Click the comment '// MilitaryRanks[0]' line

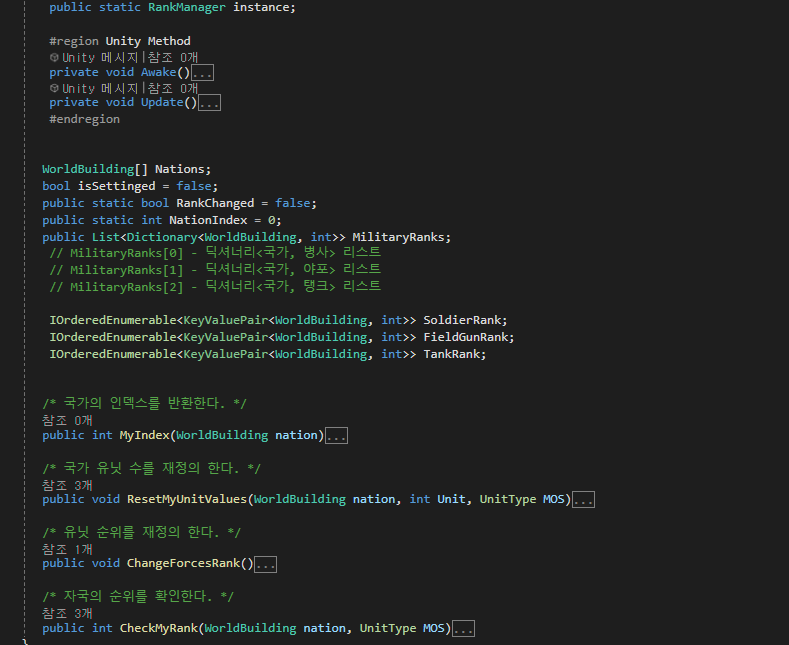pos(215,253)
